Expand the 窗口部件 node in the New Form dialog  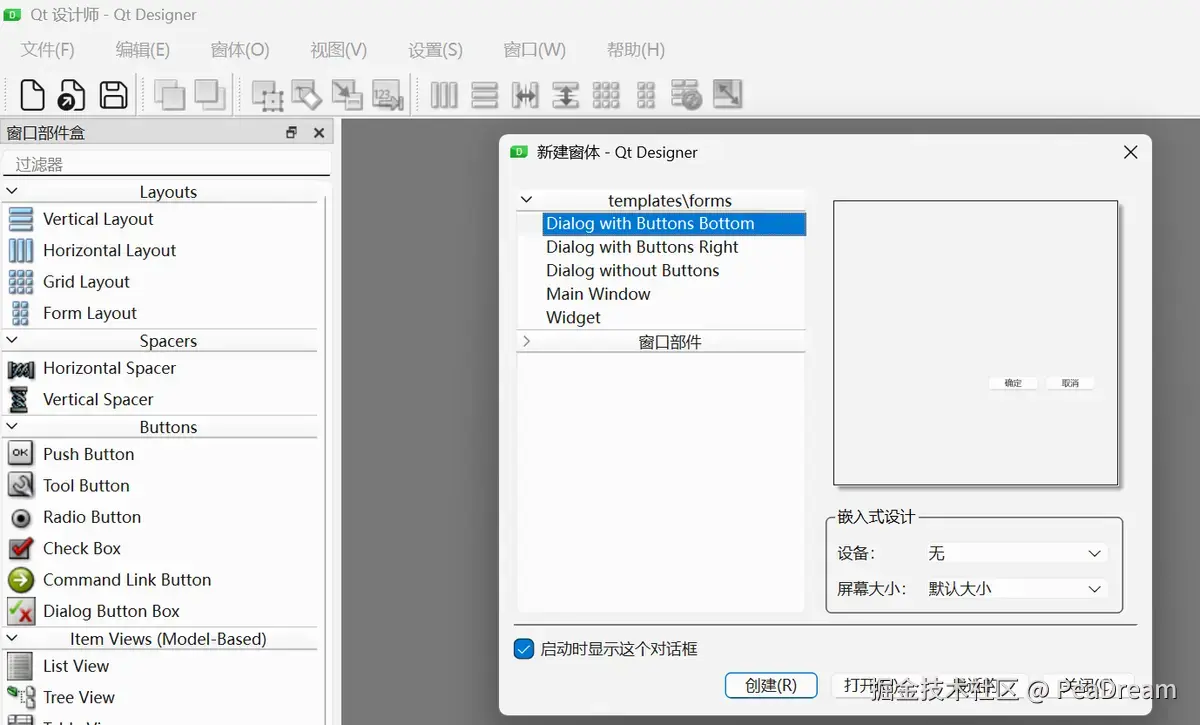coord(527,341)
